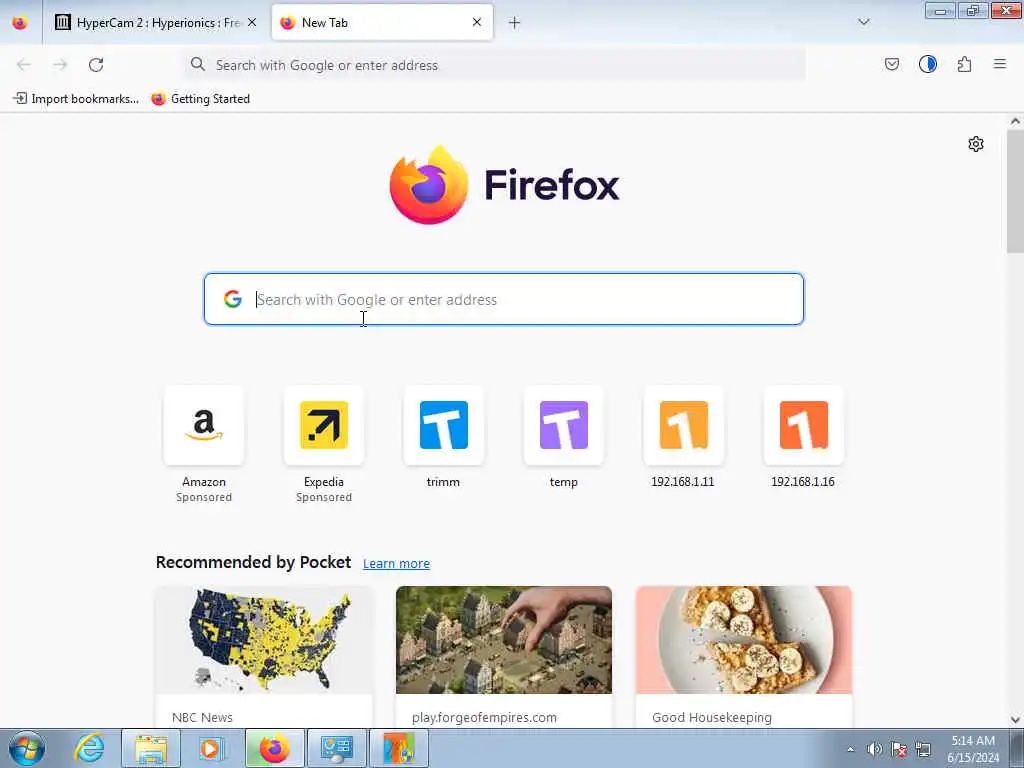Click the vertical scrollbar thumb
The image size is (1024, 768).
click(1015, 191)
